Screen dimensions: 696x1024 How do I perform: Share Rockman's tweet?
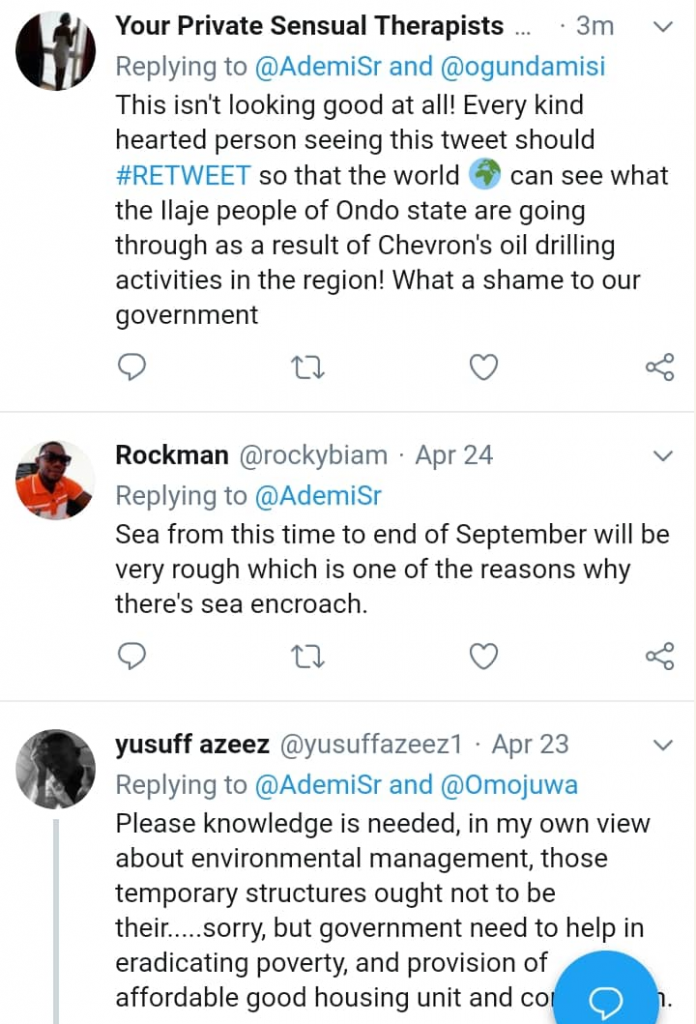(660, 656)
